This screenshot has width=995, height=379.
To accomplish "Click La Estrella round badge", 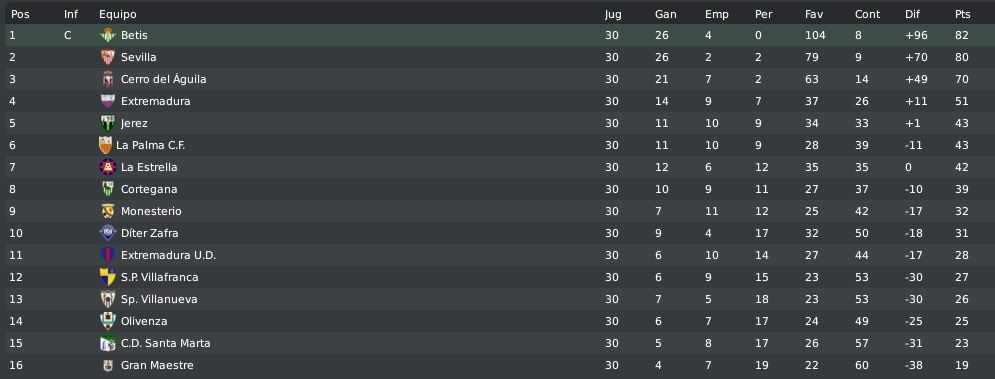I will click(x=108, y=168).
